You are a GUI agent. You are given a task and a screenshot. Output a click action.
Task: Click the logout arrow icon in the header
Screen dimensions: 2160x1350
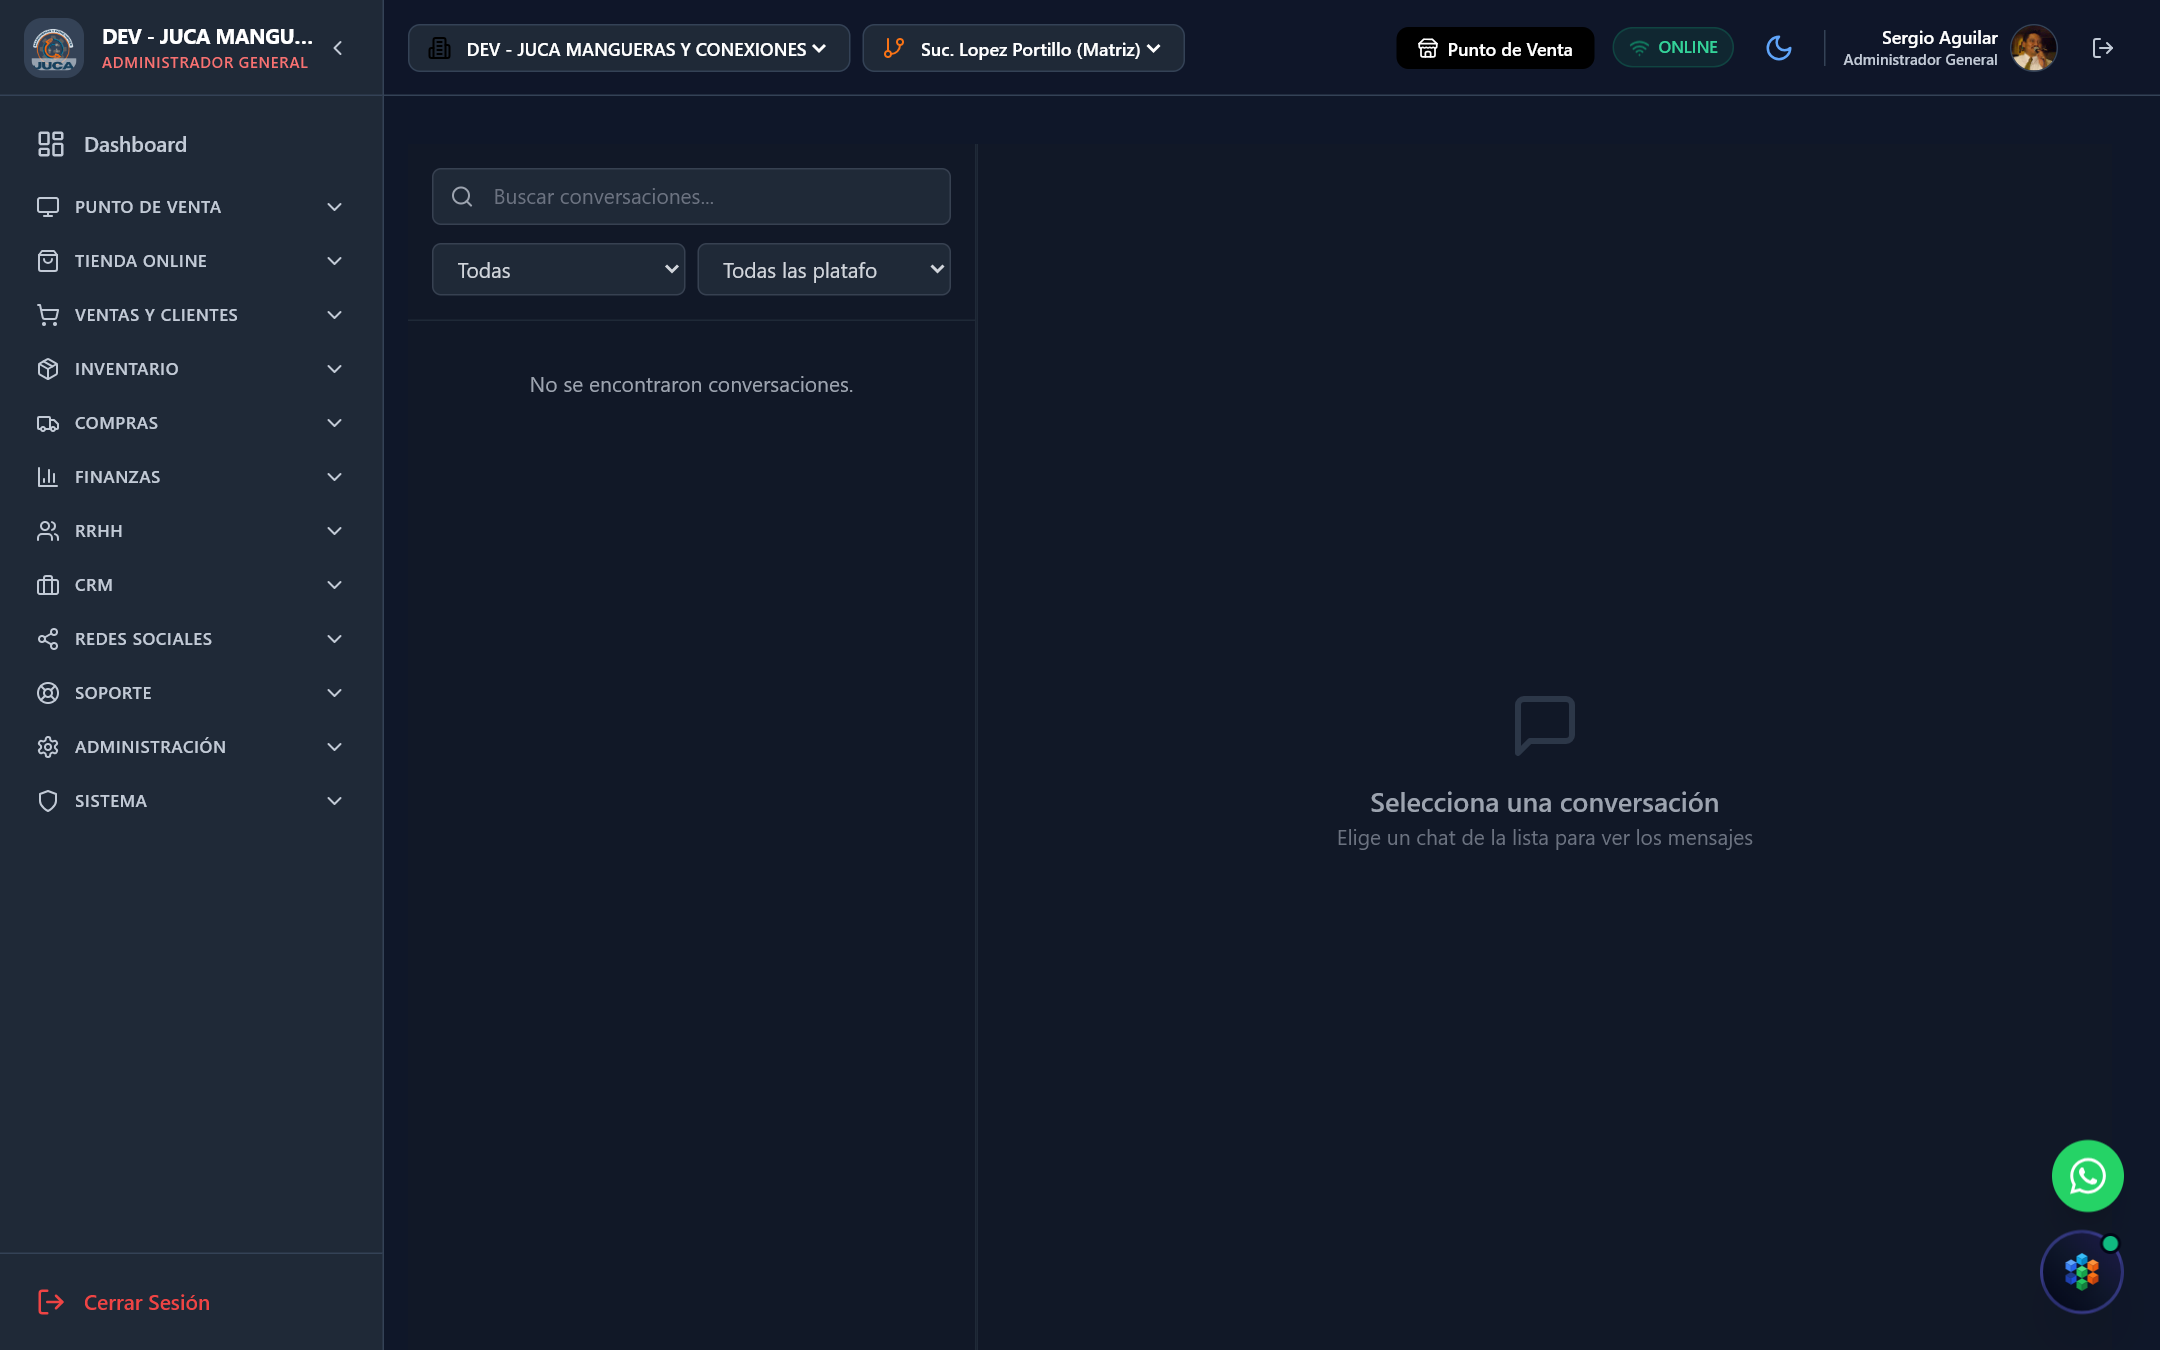pos(2102,48)
